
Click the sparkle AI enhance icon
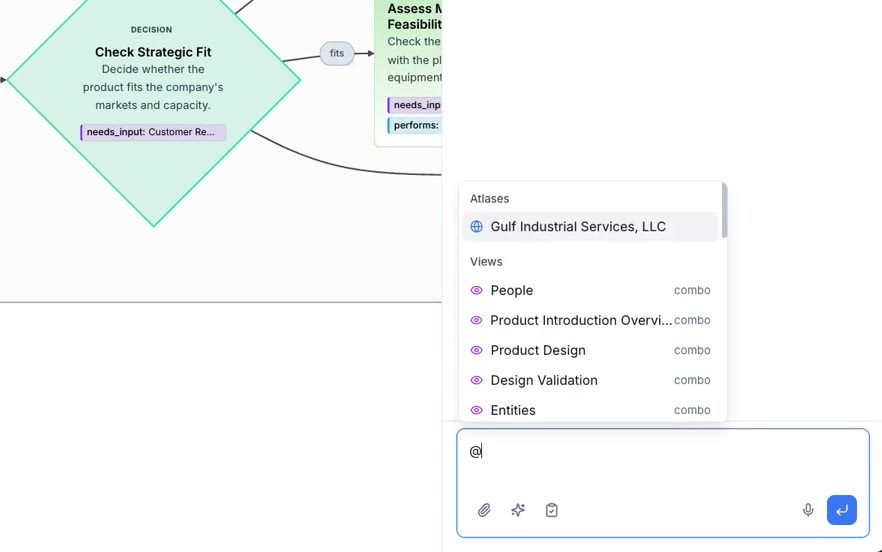pyautogui.click(x=518, y=510)
